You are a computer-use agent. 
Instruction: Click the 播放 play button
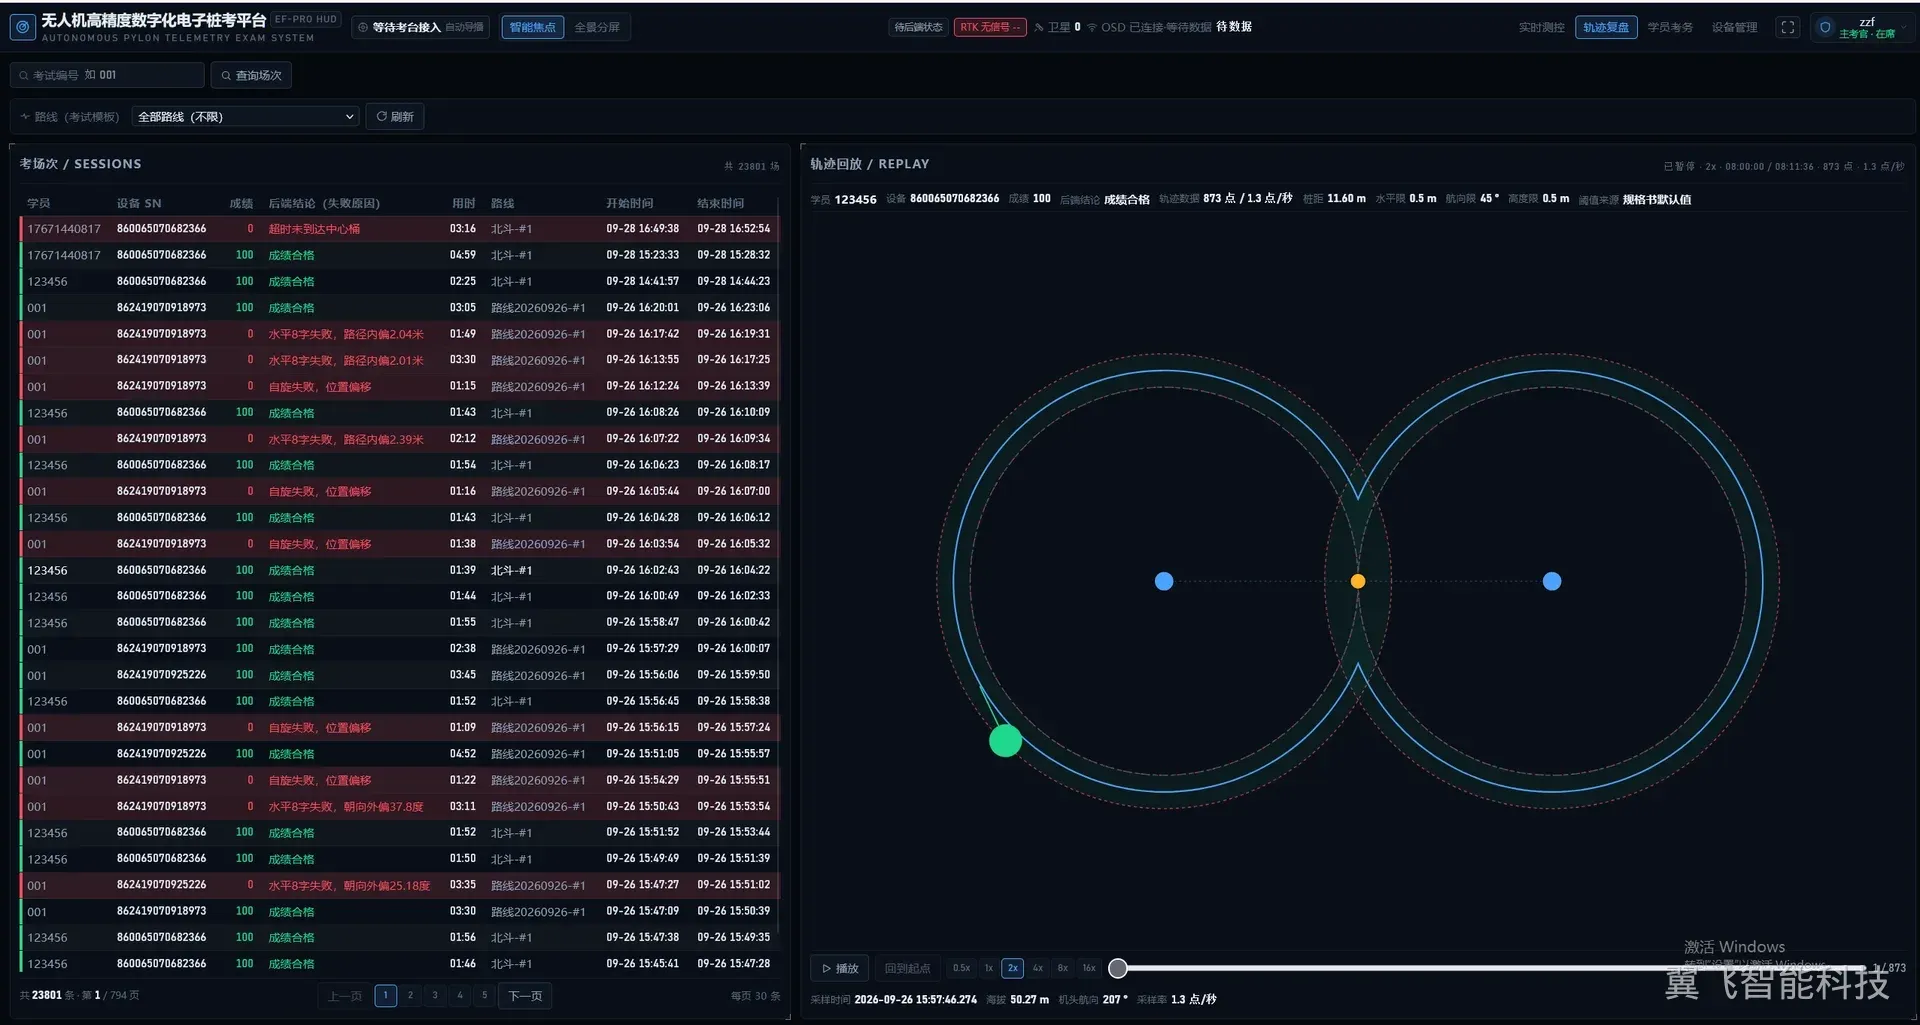click(x=840, y=968)
